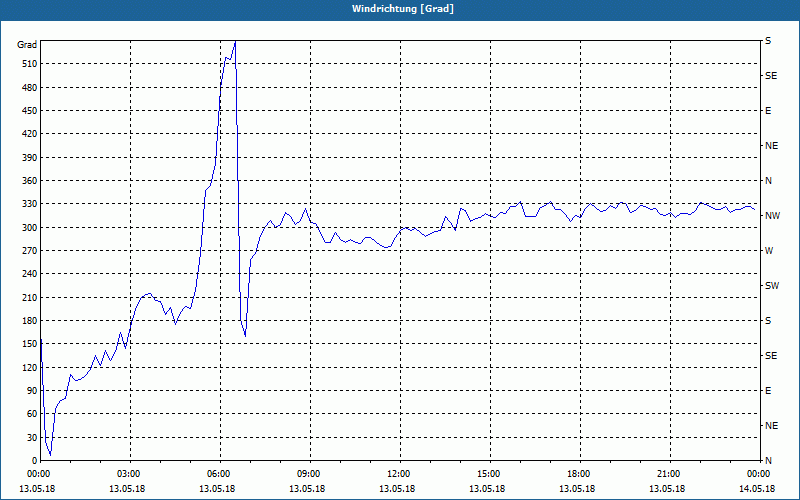This screenshot has width=800, height=500.
Task: Click the 270 y-axis value
Action: tap(29, 251)
